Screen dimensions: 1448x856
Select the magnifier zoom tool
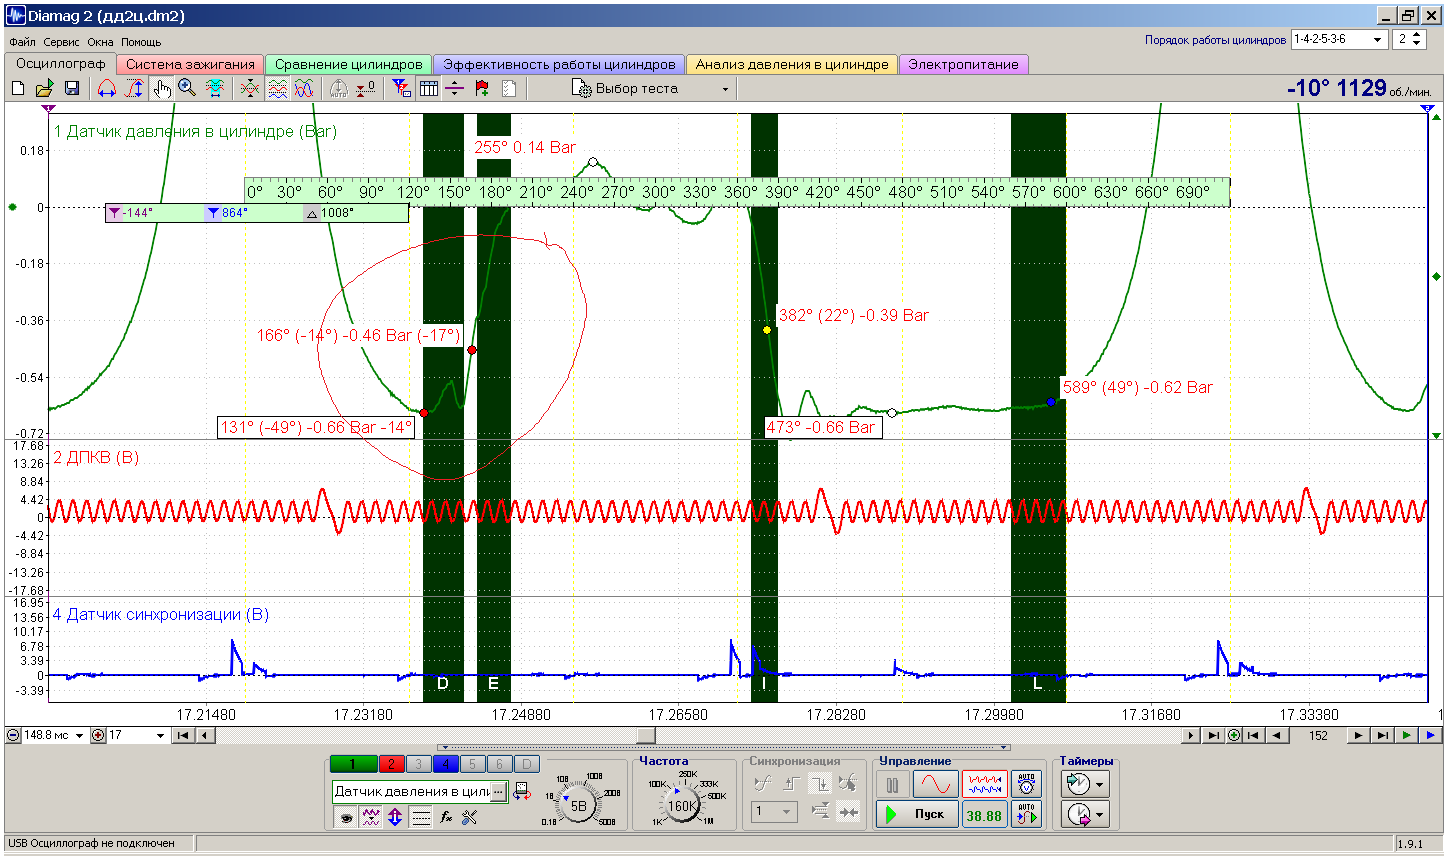click(187, 89)
